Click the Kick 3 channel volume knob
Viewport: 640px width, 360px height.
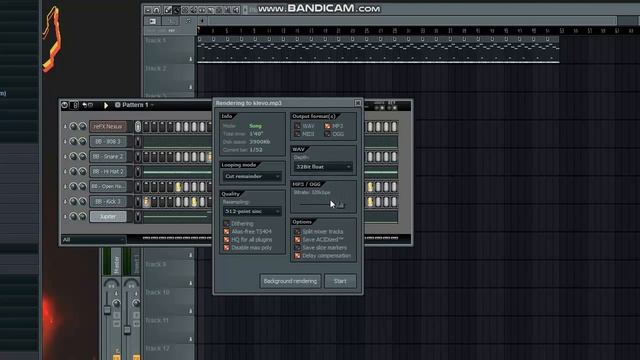[82, 201]
